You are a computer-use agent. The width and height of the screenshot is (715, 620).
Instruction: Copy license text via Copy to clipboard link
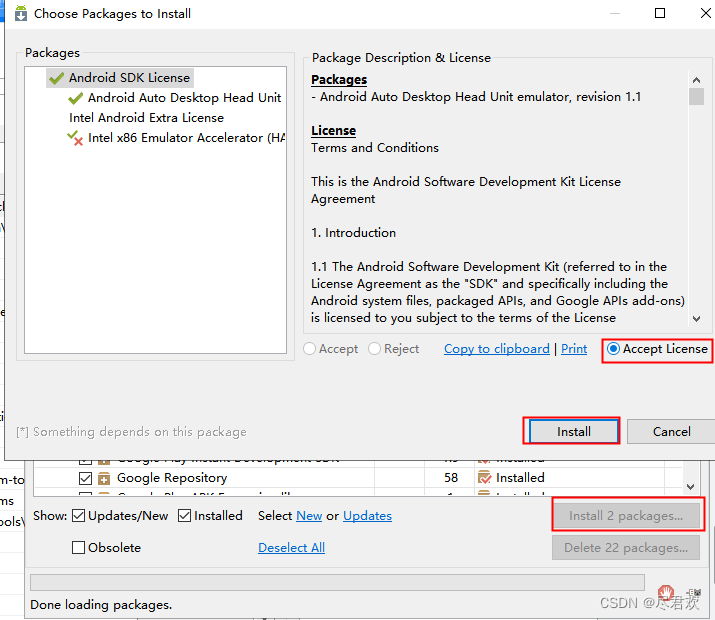click(497, 349)
